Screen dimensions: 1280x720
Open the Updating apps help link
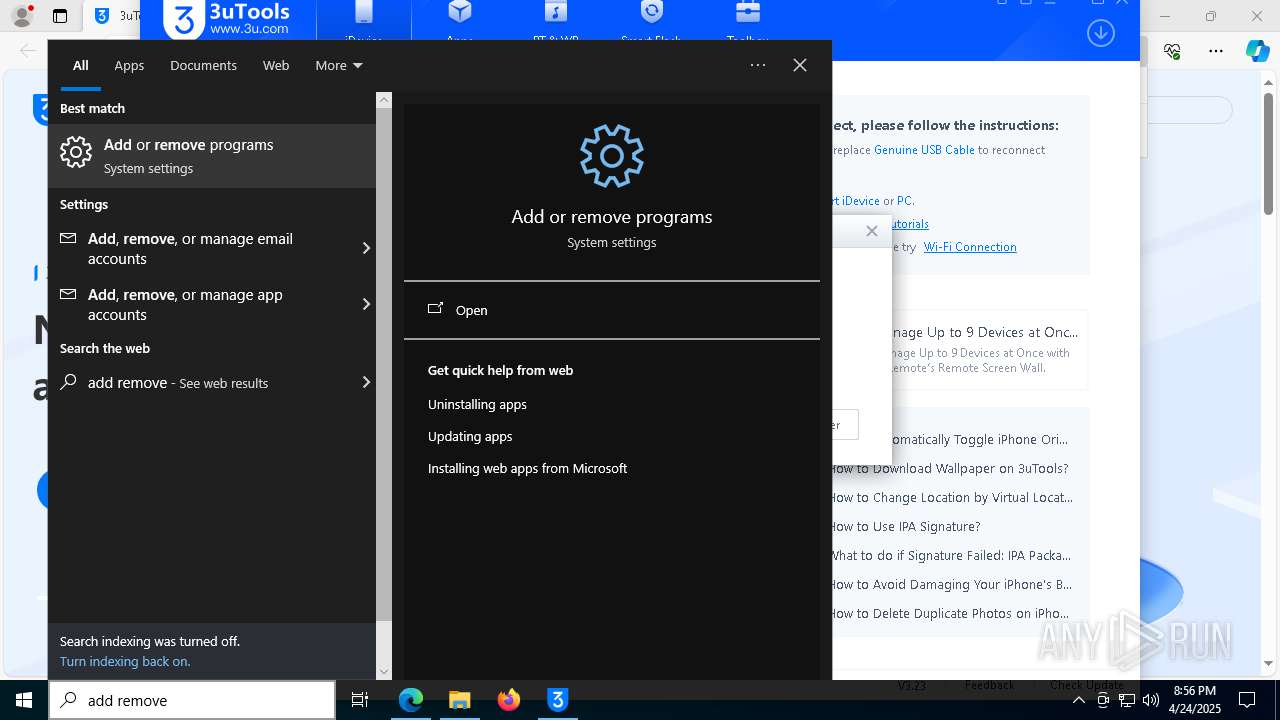point(470,436)
